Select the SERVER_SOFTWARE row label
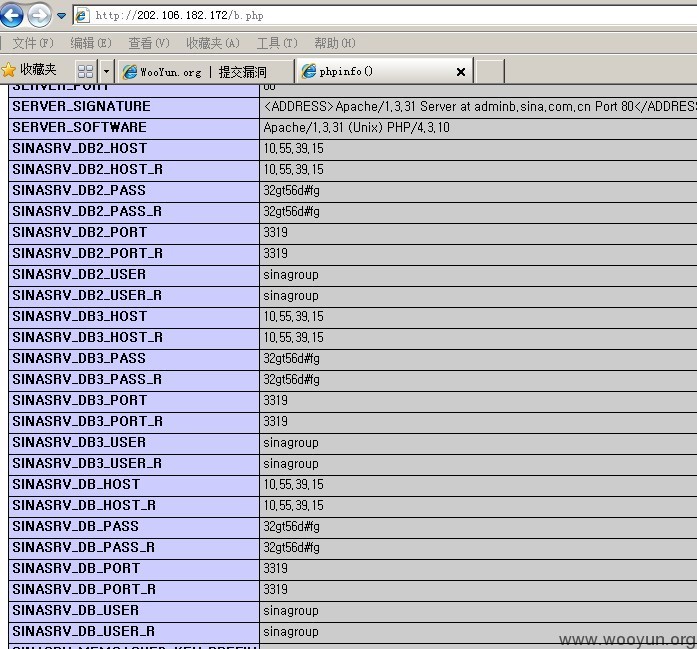 click(80, 127)
